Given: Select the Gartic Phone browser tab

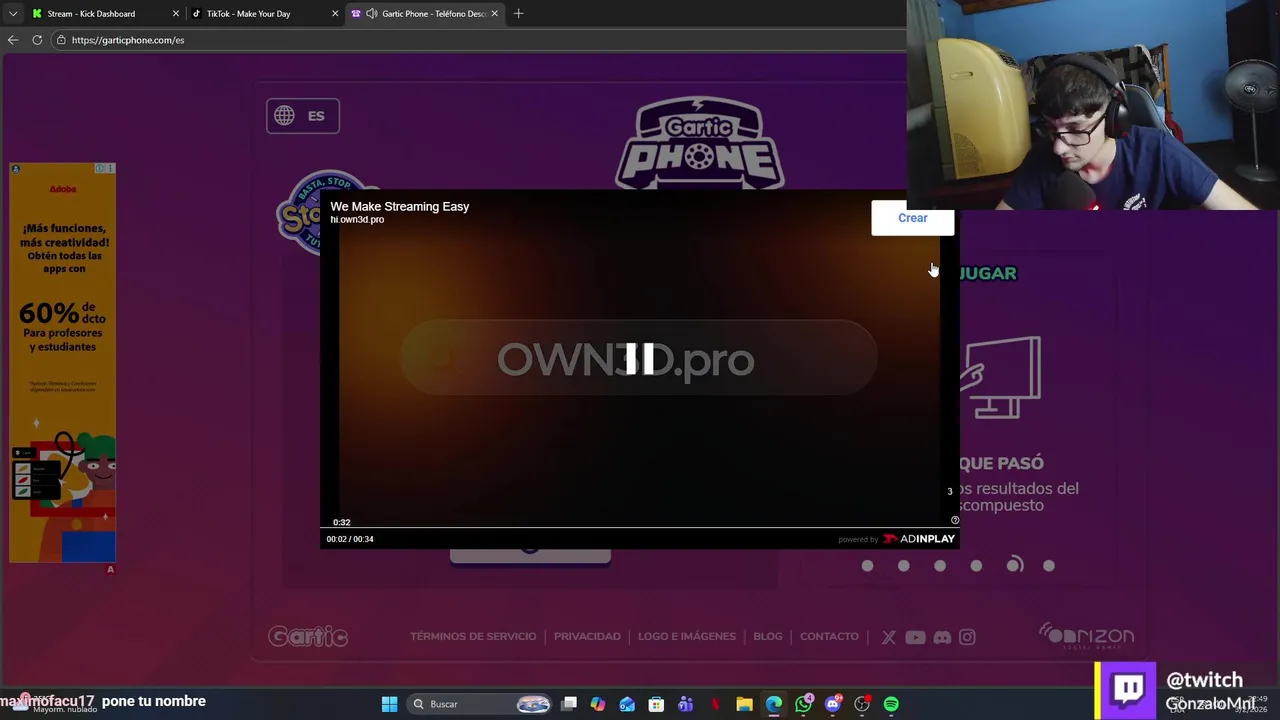Looking at the screenshot, I should click(x=424, y=14).
